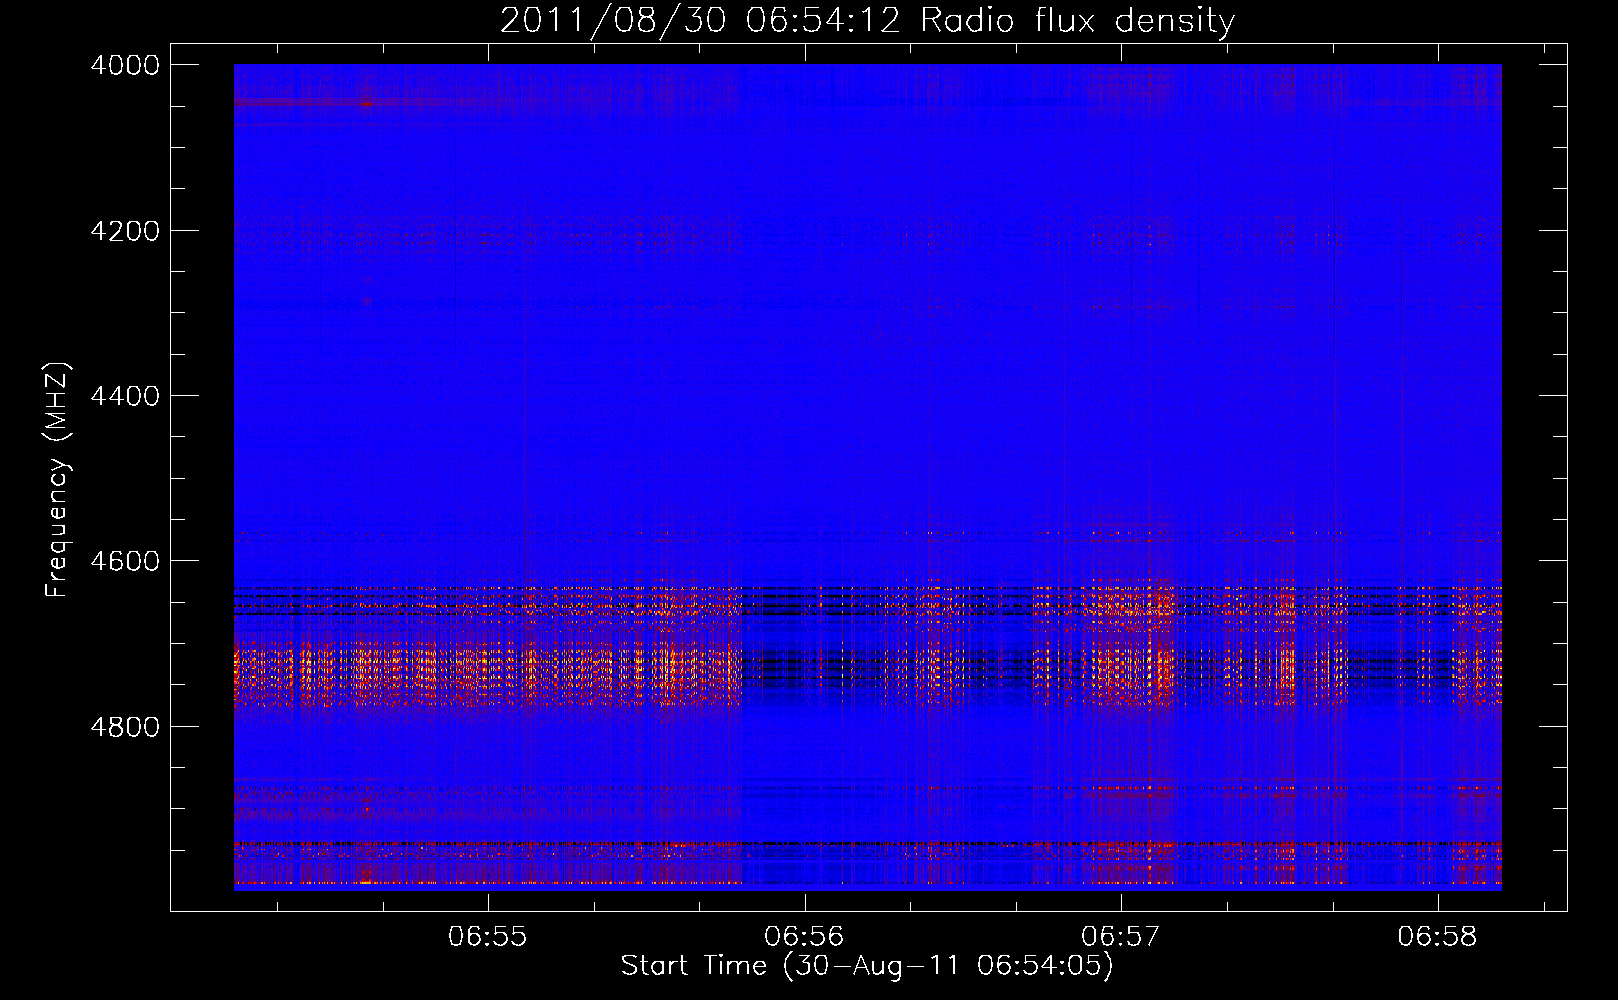Click the plot title "2011/08/30 06:54:12 Radio flux density"

pyautogui.click(x=867, y=20)
